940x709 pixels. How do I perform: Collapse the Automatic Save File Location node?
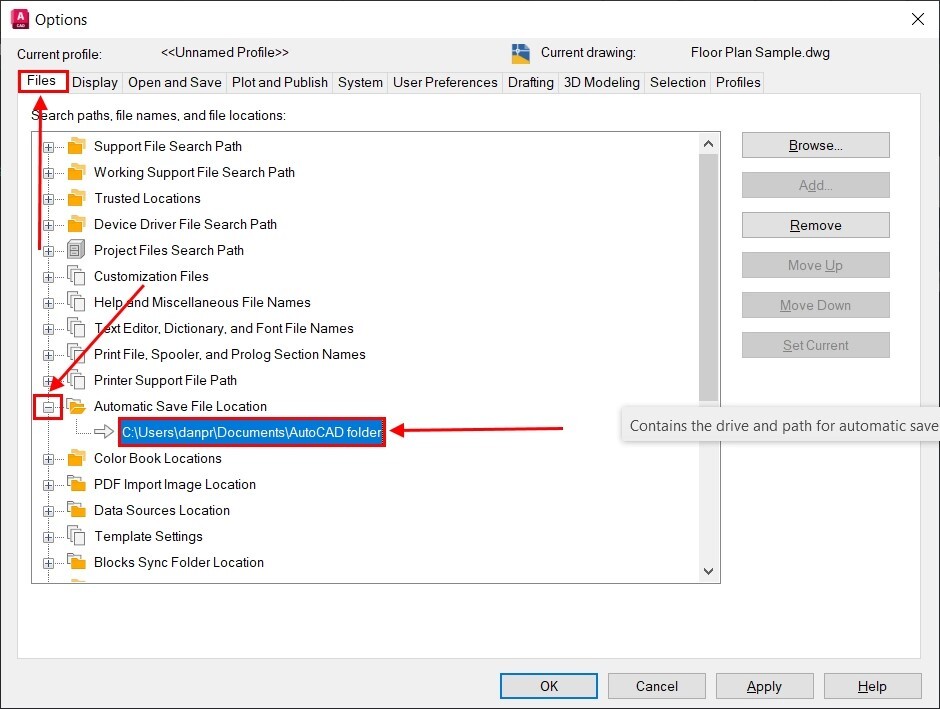click(x=48, y=407)
